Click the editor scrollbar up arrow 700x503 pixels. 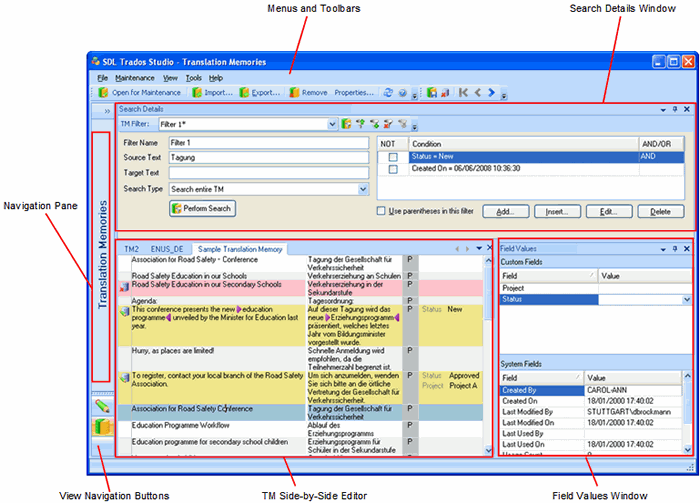[x=488, y=260]
